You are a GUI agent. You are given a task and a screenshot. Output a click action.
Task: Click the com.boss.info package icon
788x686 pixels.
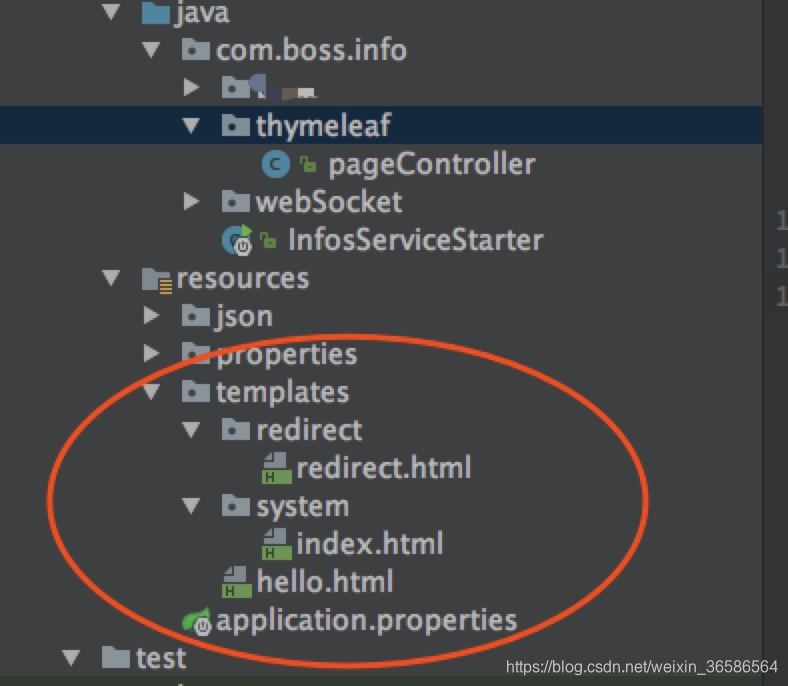[195, 50]
